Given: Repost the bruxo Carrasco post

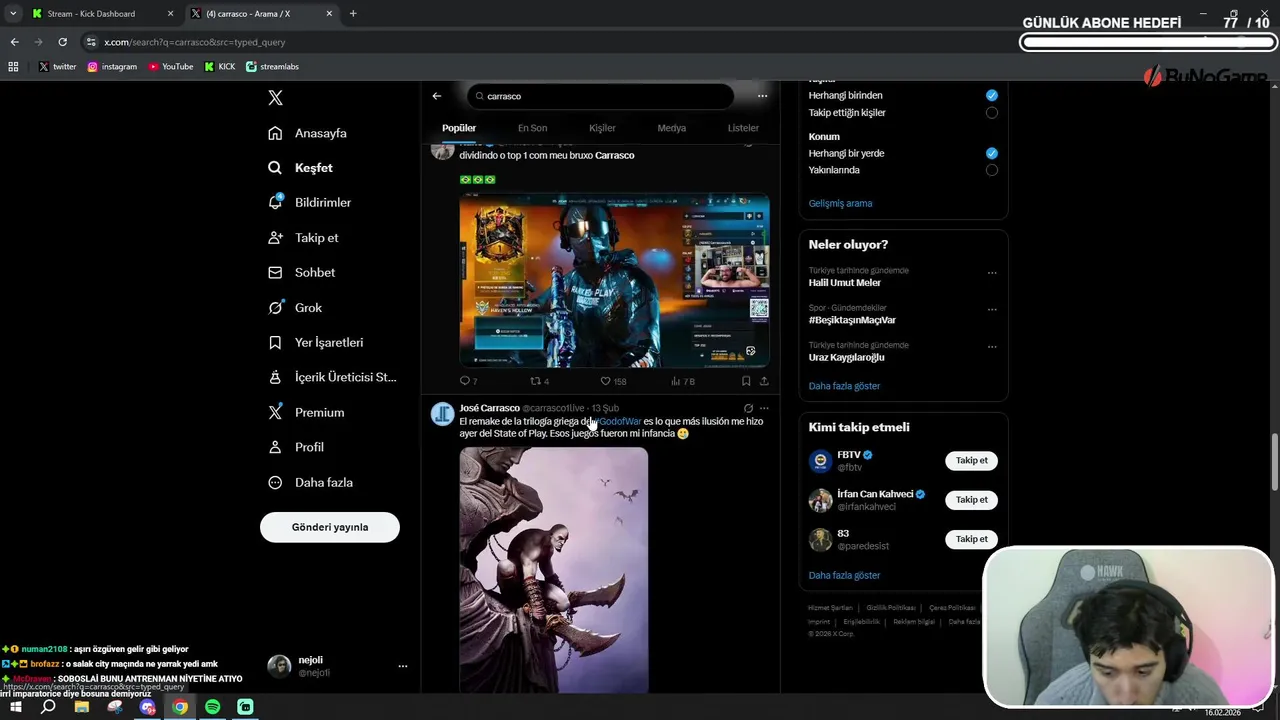Looking at the screenshot, I should point(539,381).
